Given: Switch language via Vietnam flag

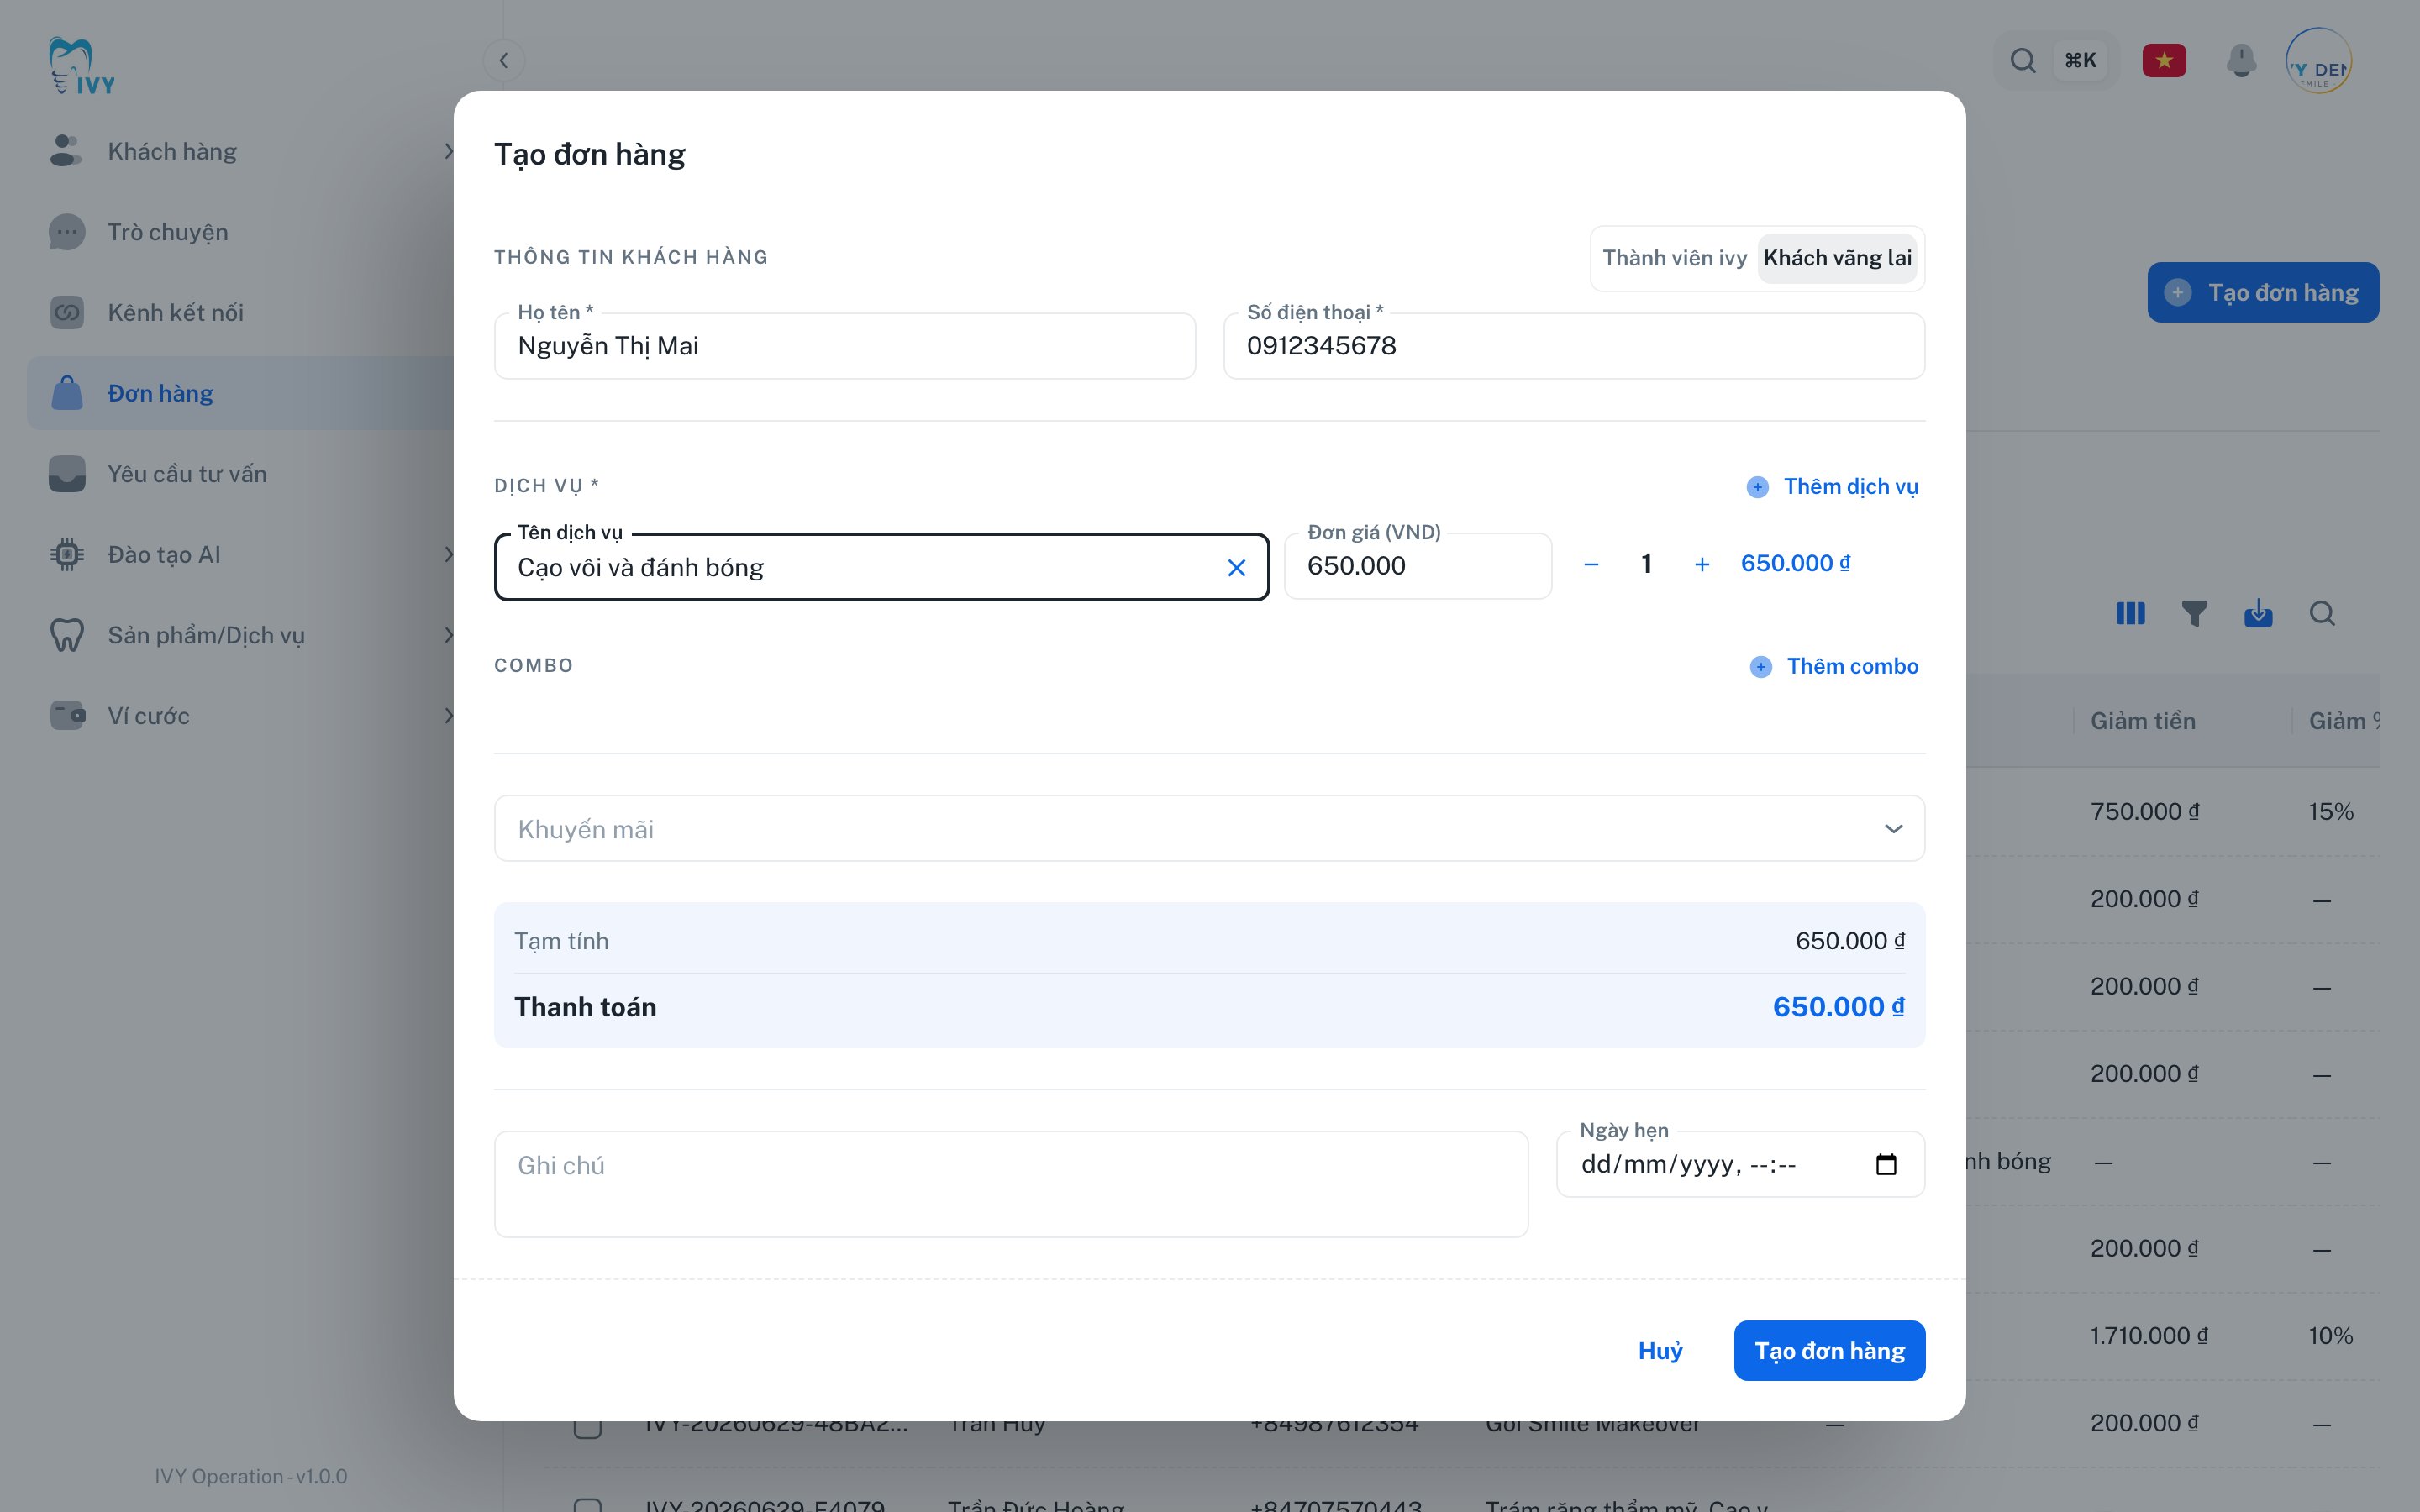Looking at the screenshot, I should coord(2164,61).
